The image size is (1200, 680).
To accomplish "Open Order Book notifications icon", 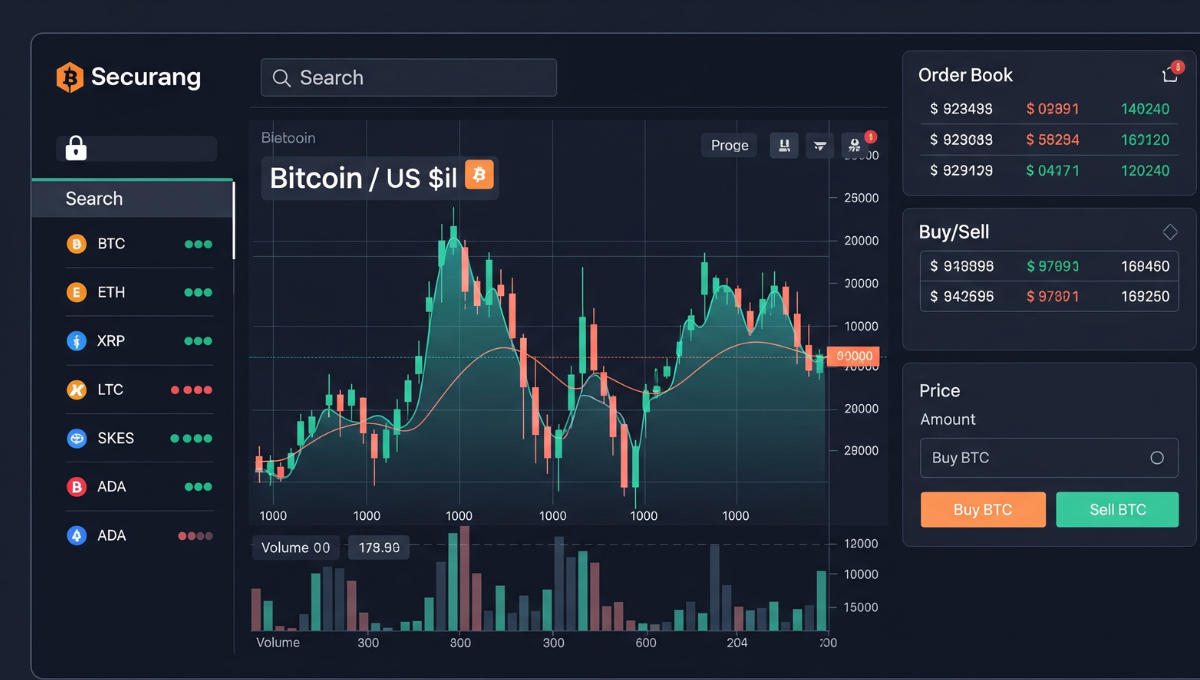I will (x=1170, y=75).
